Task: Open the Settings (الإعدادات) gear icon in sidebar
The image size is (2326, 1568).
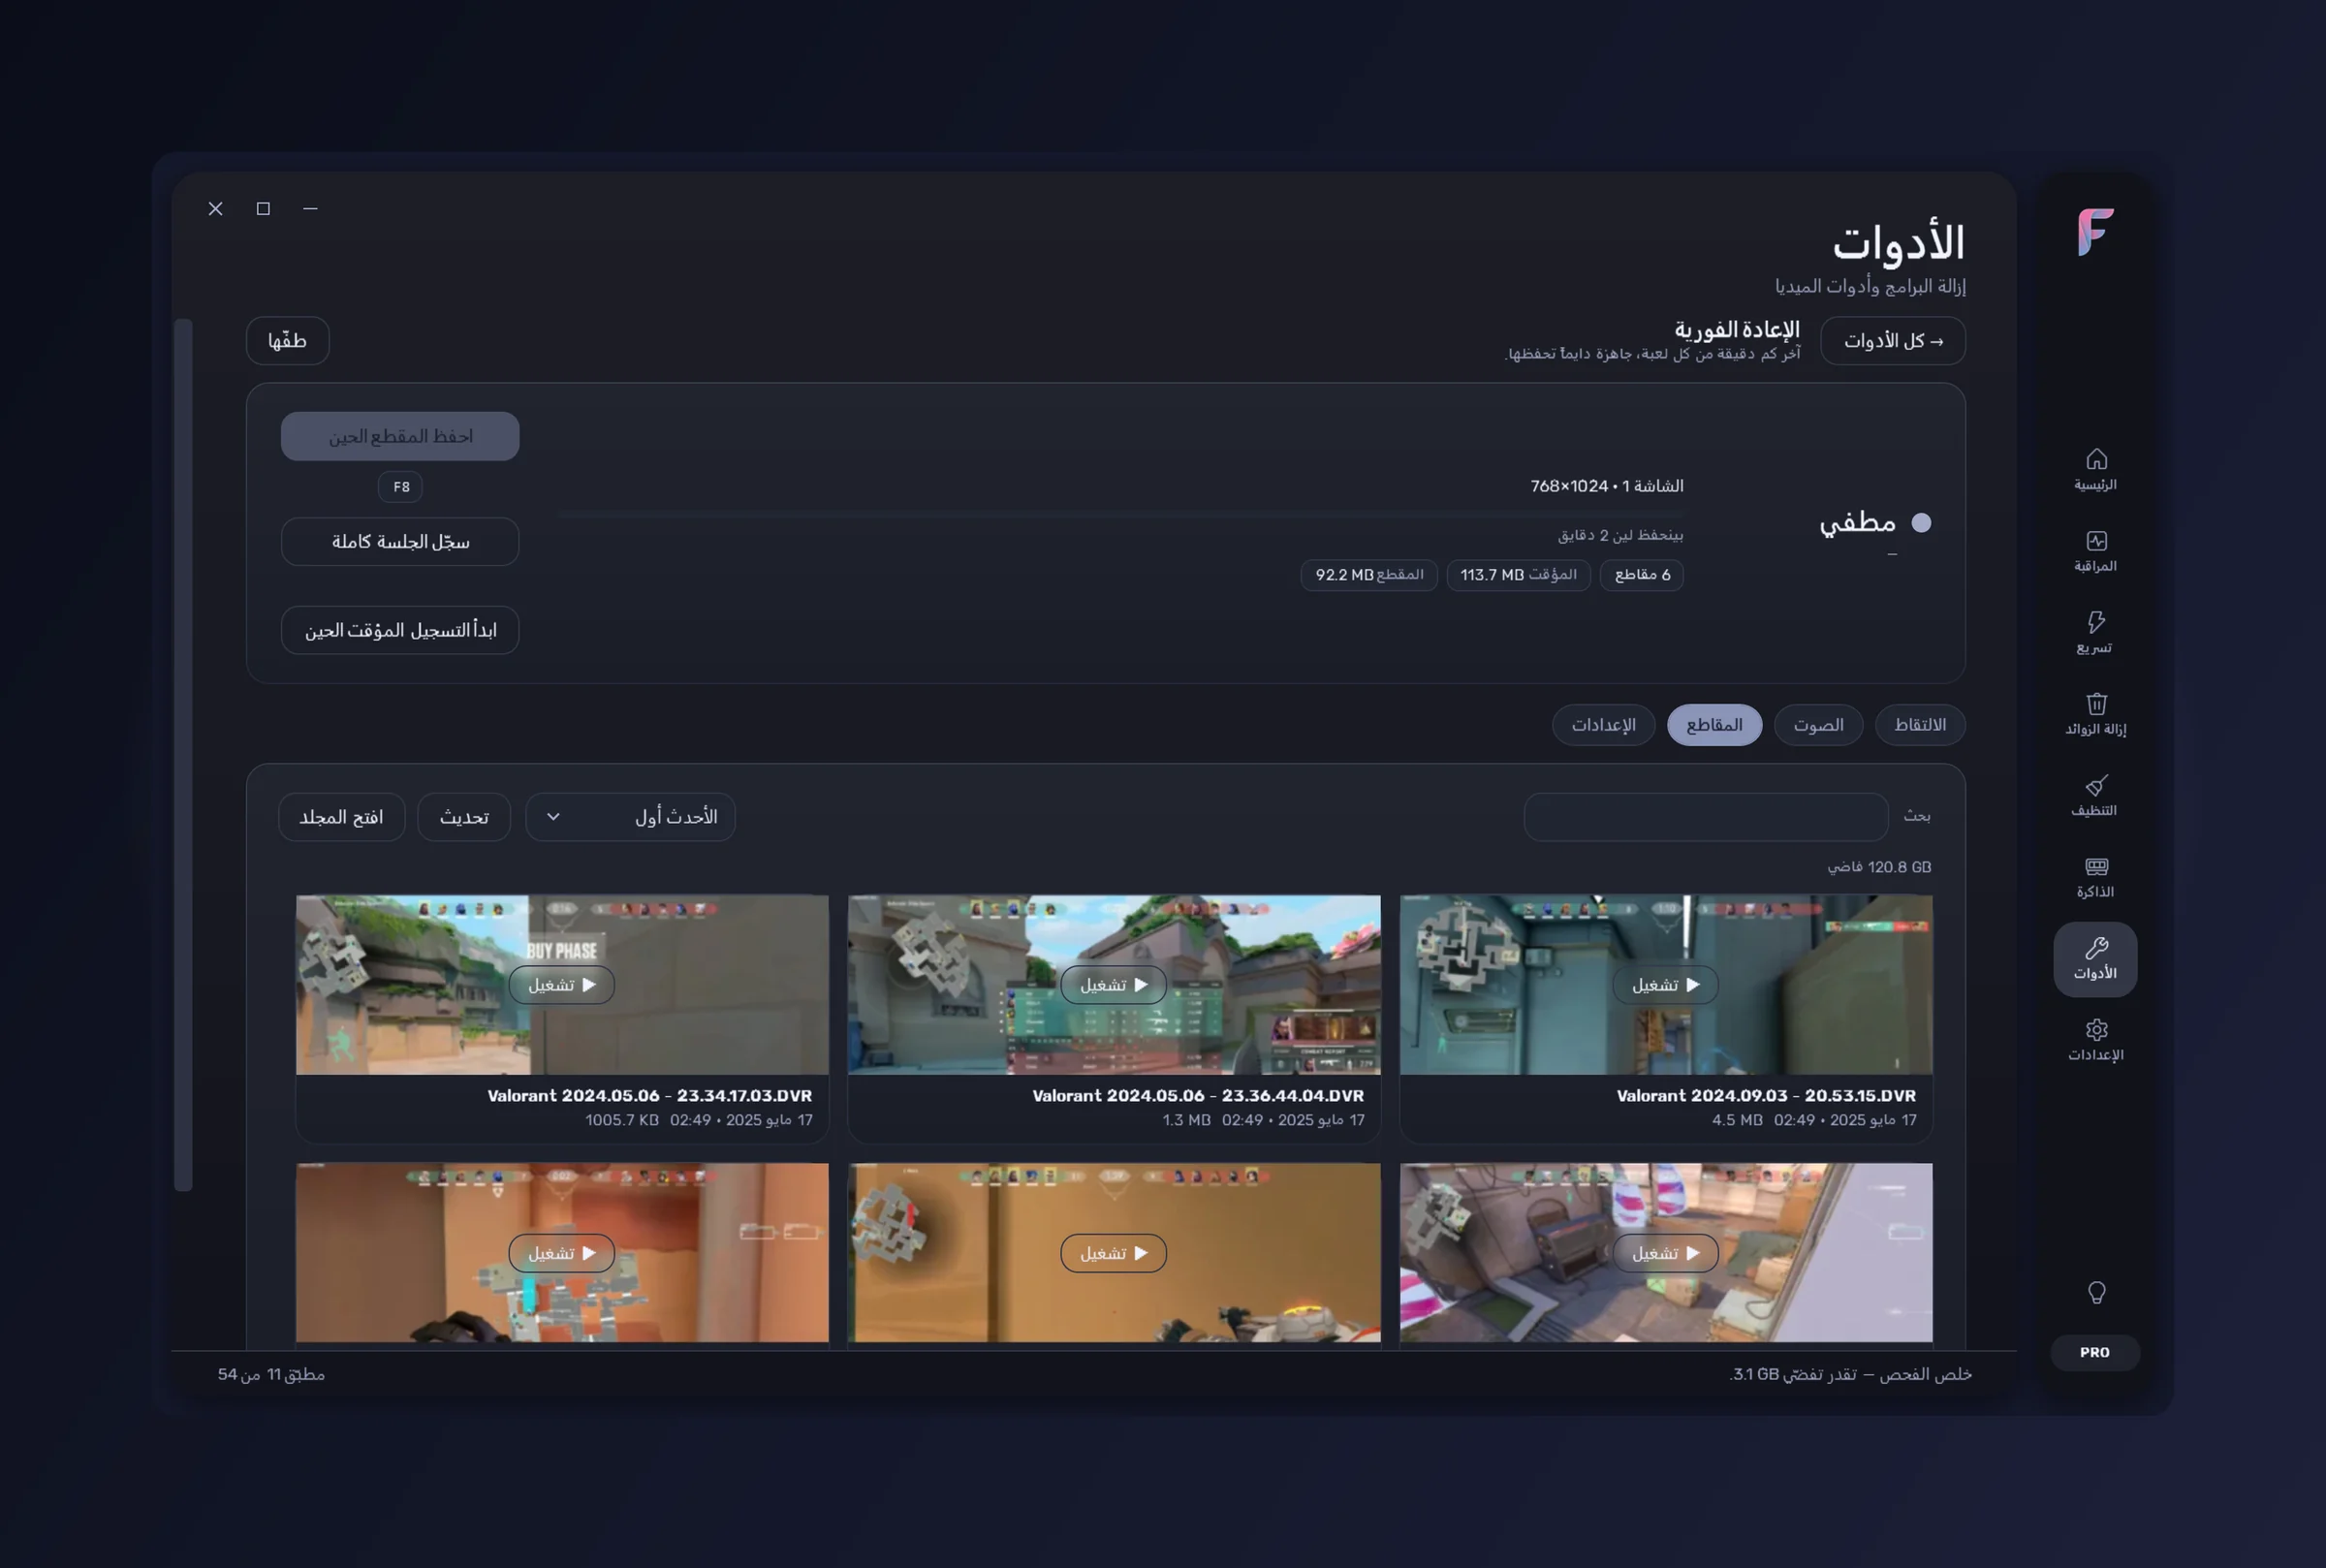Action: pos(2095,1040)
